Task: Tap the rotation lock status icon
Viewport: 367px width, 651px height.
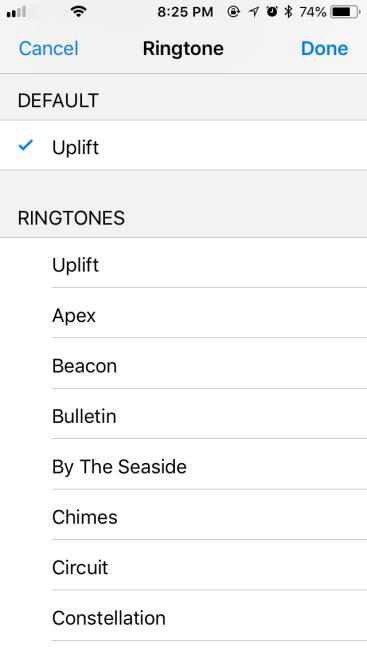Action: coord(234,12)
